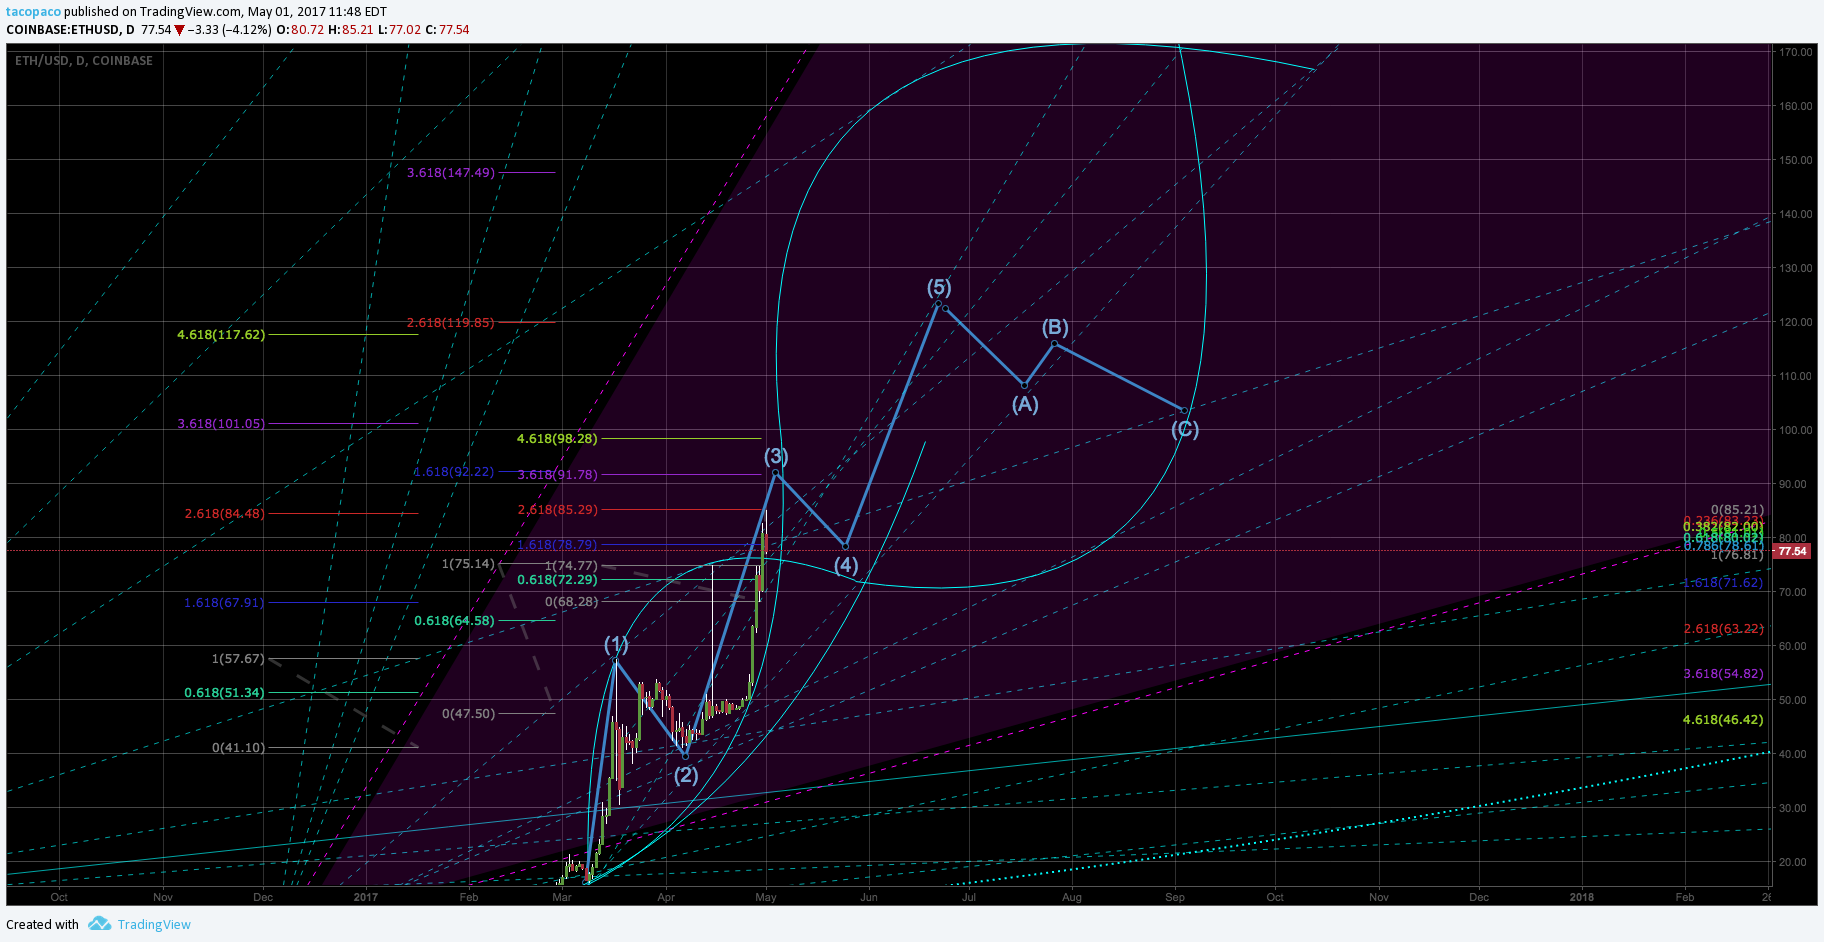Screen dimensions: 1824x942
Task: Click the 2.618(85.29) Fibonacci label
Action: pos(557,510)
